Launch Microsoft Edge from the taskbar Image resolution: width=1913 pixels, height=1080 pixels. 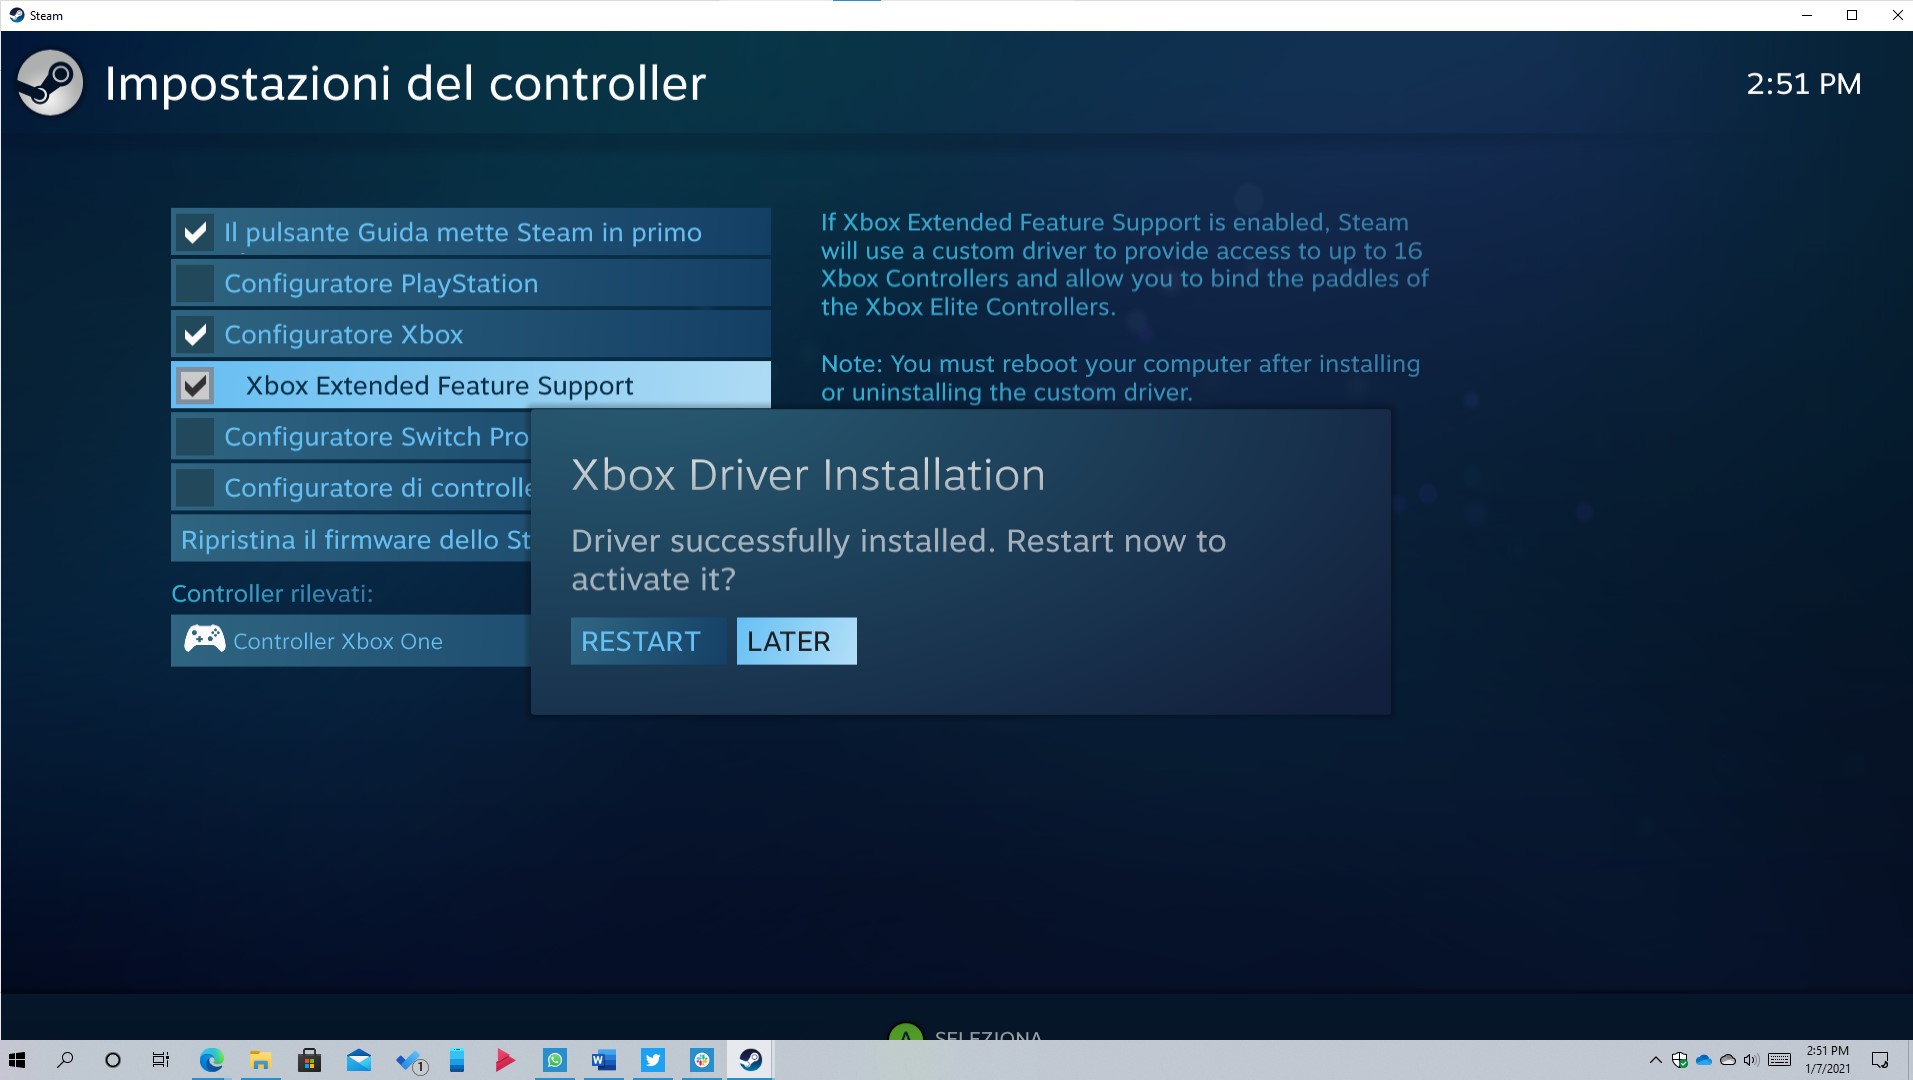pos(211,1060)
